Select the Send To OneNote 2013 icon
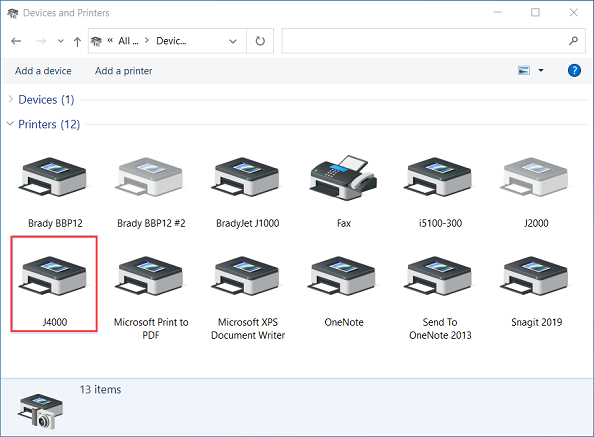Screen dimensions: 594x437 point(439,276)
